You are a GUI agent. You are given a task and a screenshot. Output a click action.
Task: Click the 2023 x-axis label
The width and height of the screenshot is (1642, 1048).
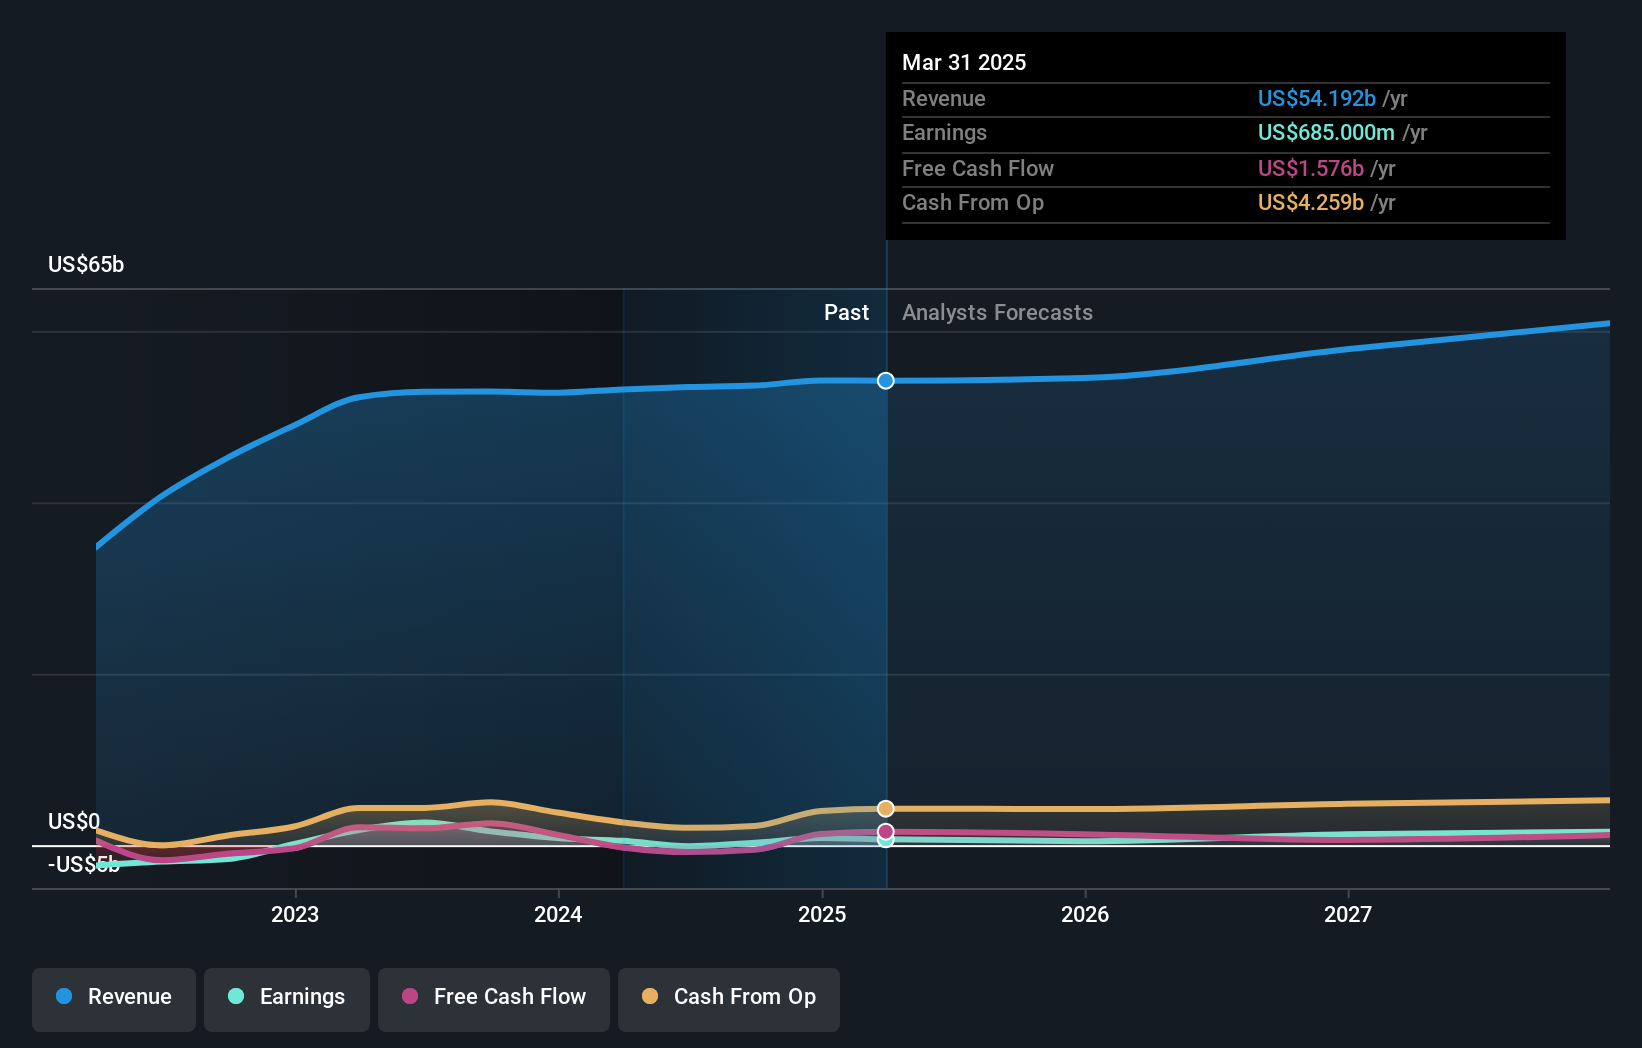[x=295, y=914]
